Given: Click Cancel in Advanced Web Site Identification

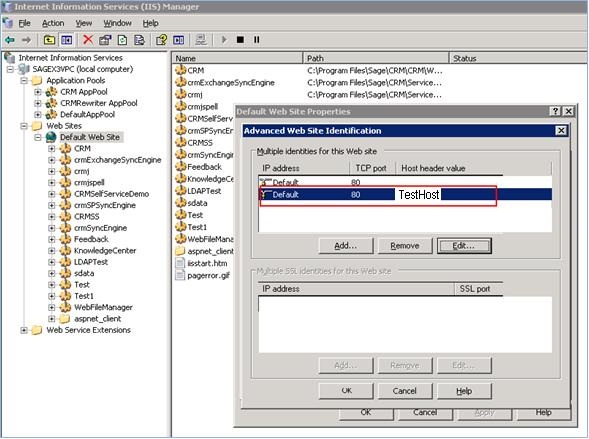Looking at the screenshot, I should click(x=405, y=391).
